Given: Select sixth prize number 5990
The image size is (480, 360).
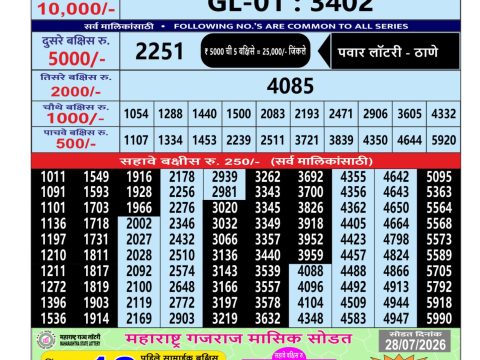Looking at the screenshot, I should [439, 318].
